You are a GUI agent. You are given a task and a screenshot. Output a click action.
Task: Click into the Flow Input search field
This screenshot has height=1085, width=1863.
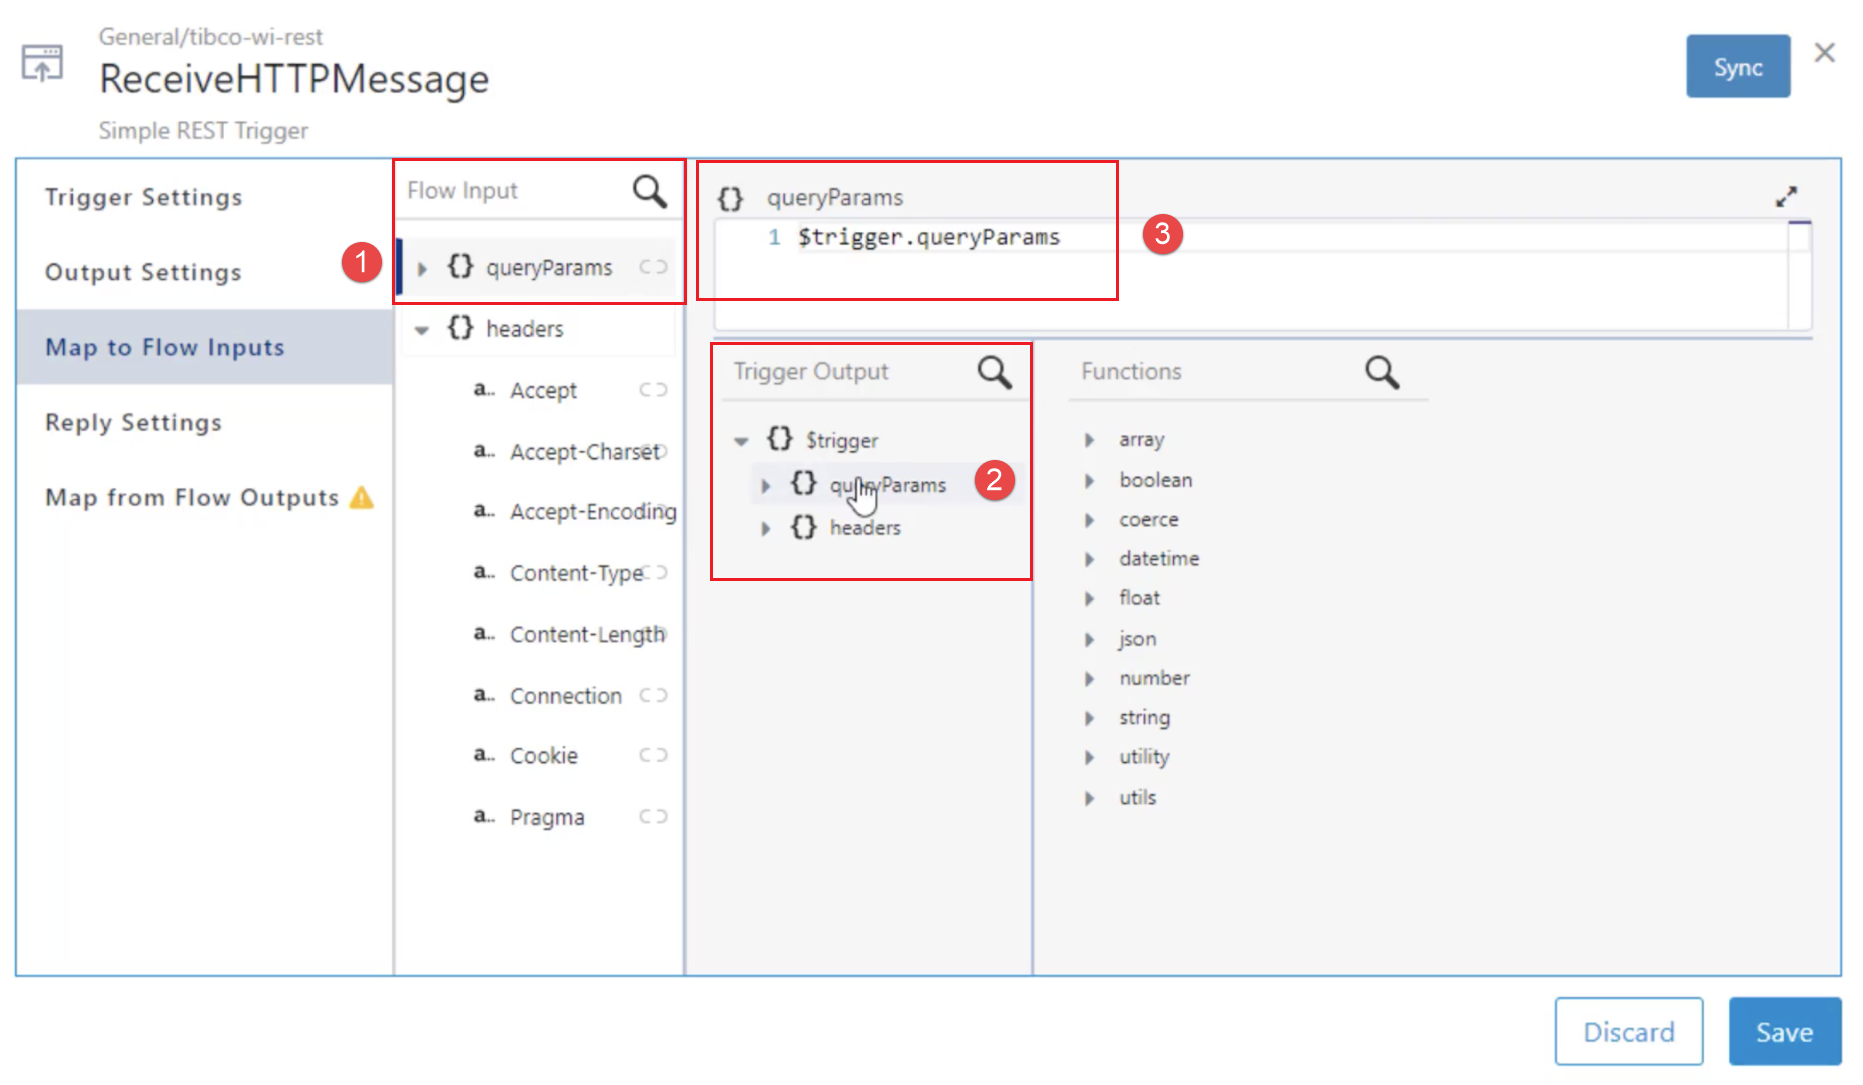point(515,191)
